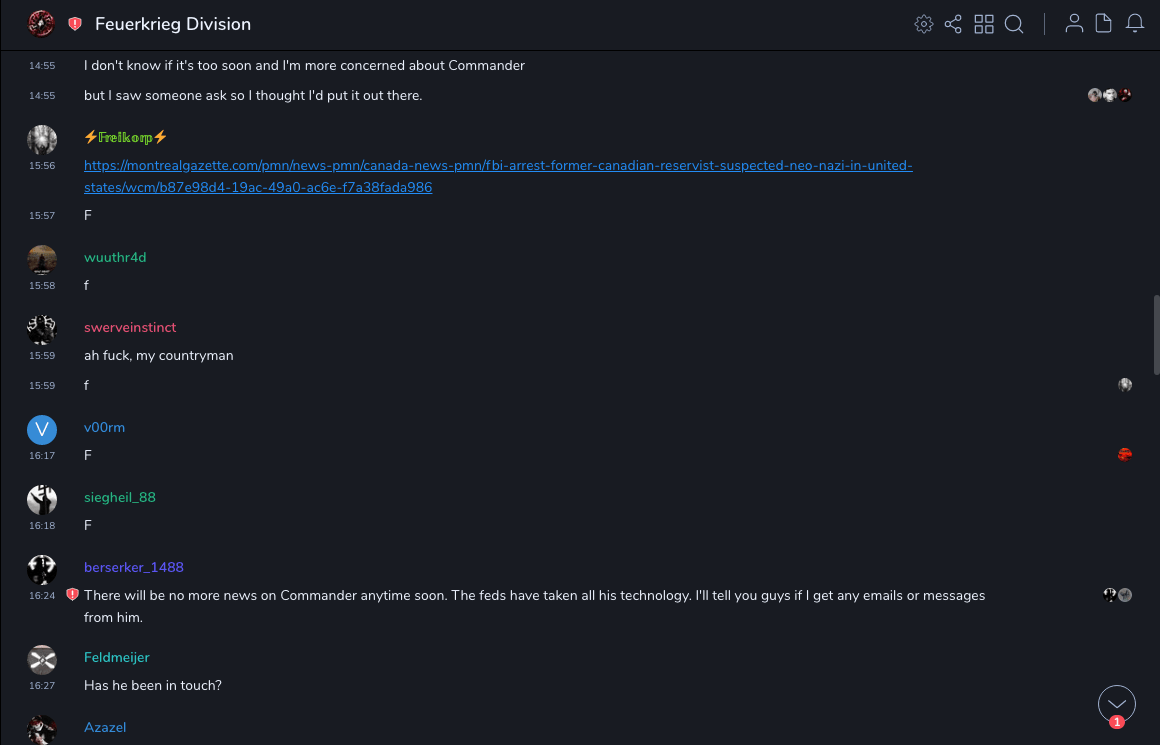The image size is (1160, 745).
Task: Open the four-squares grid icon
Action: 984,24
